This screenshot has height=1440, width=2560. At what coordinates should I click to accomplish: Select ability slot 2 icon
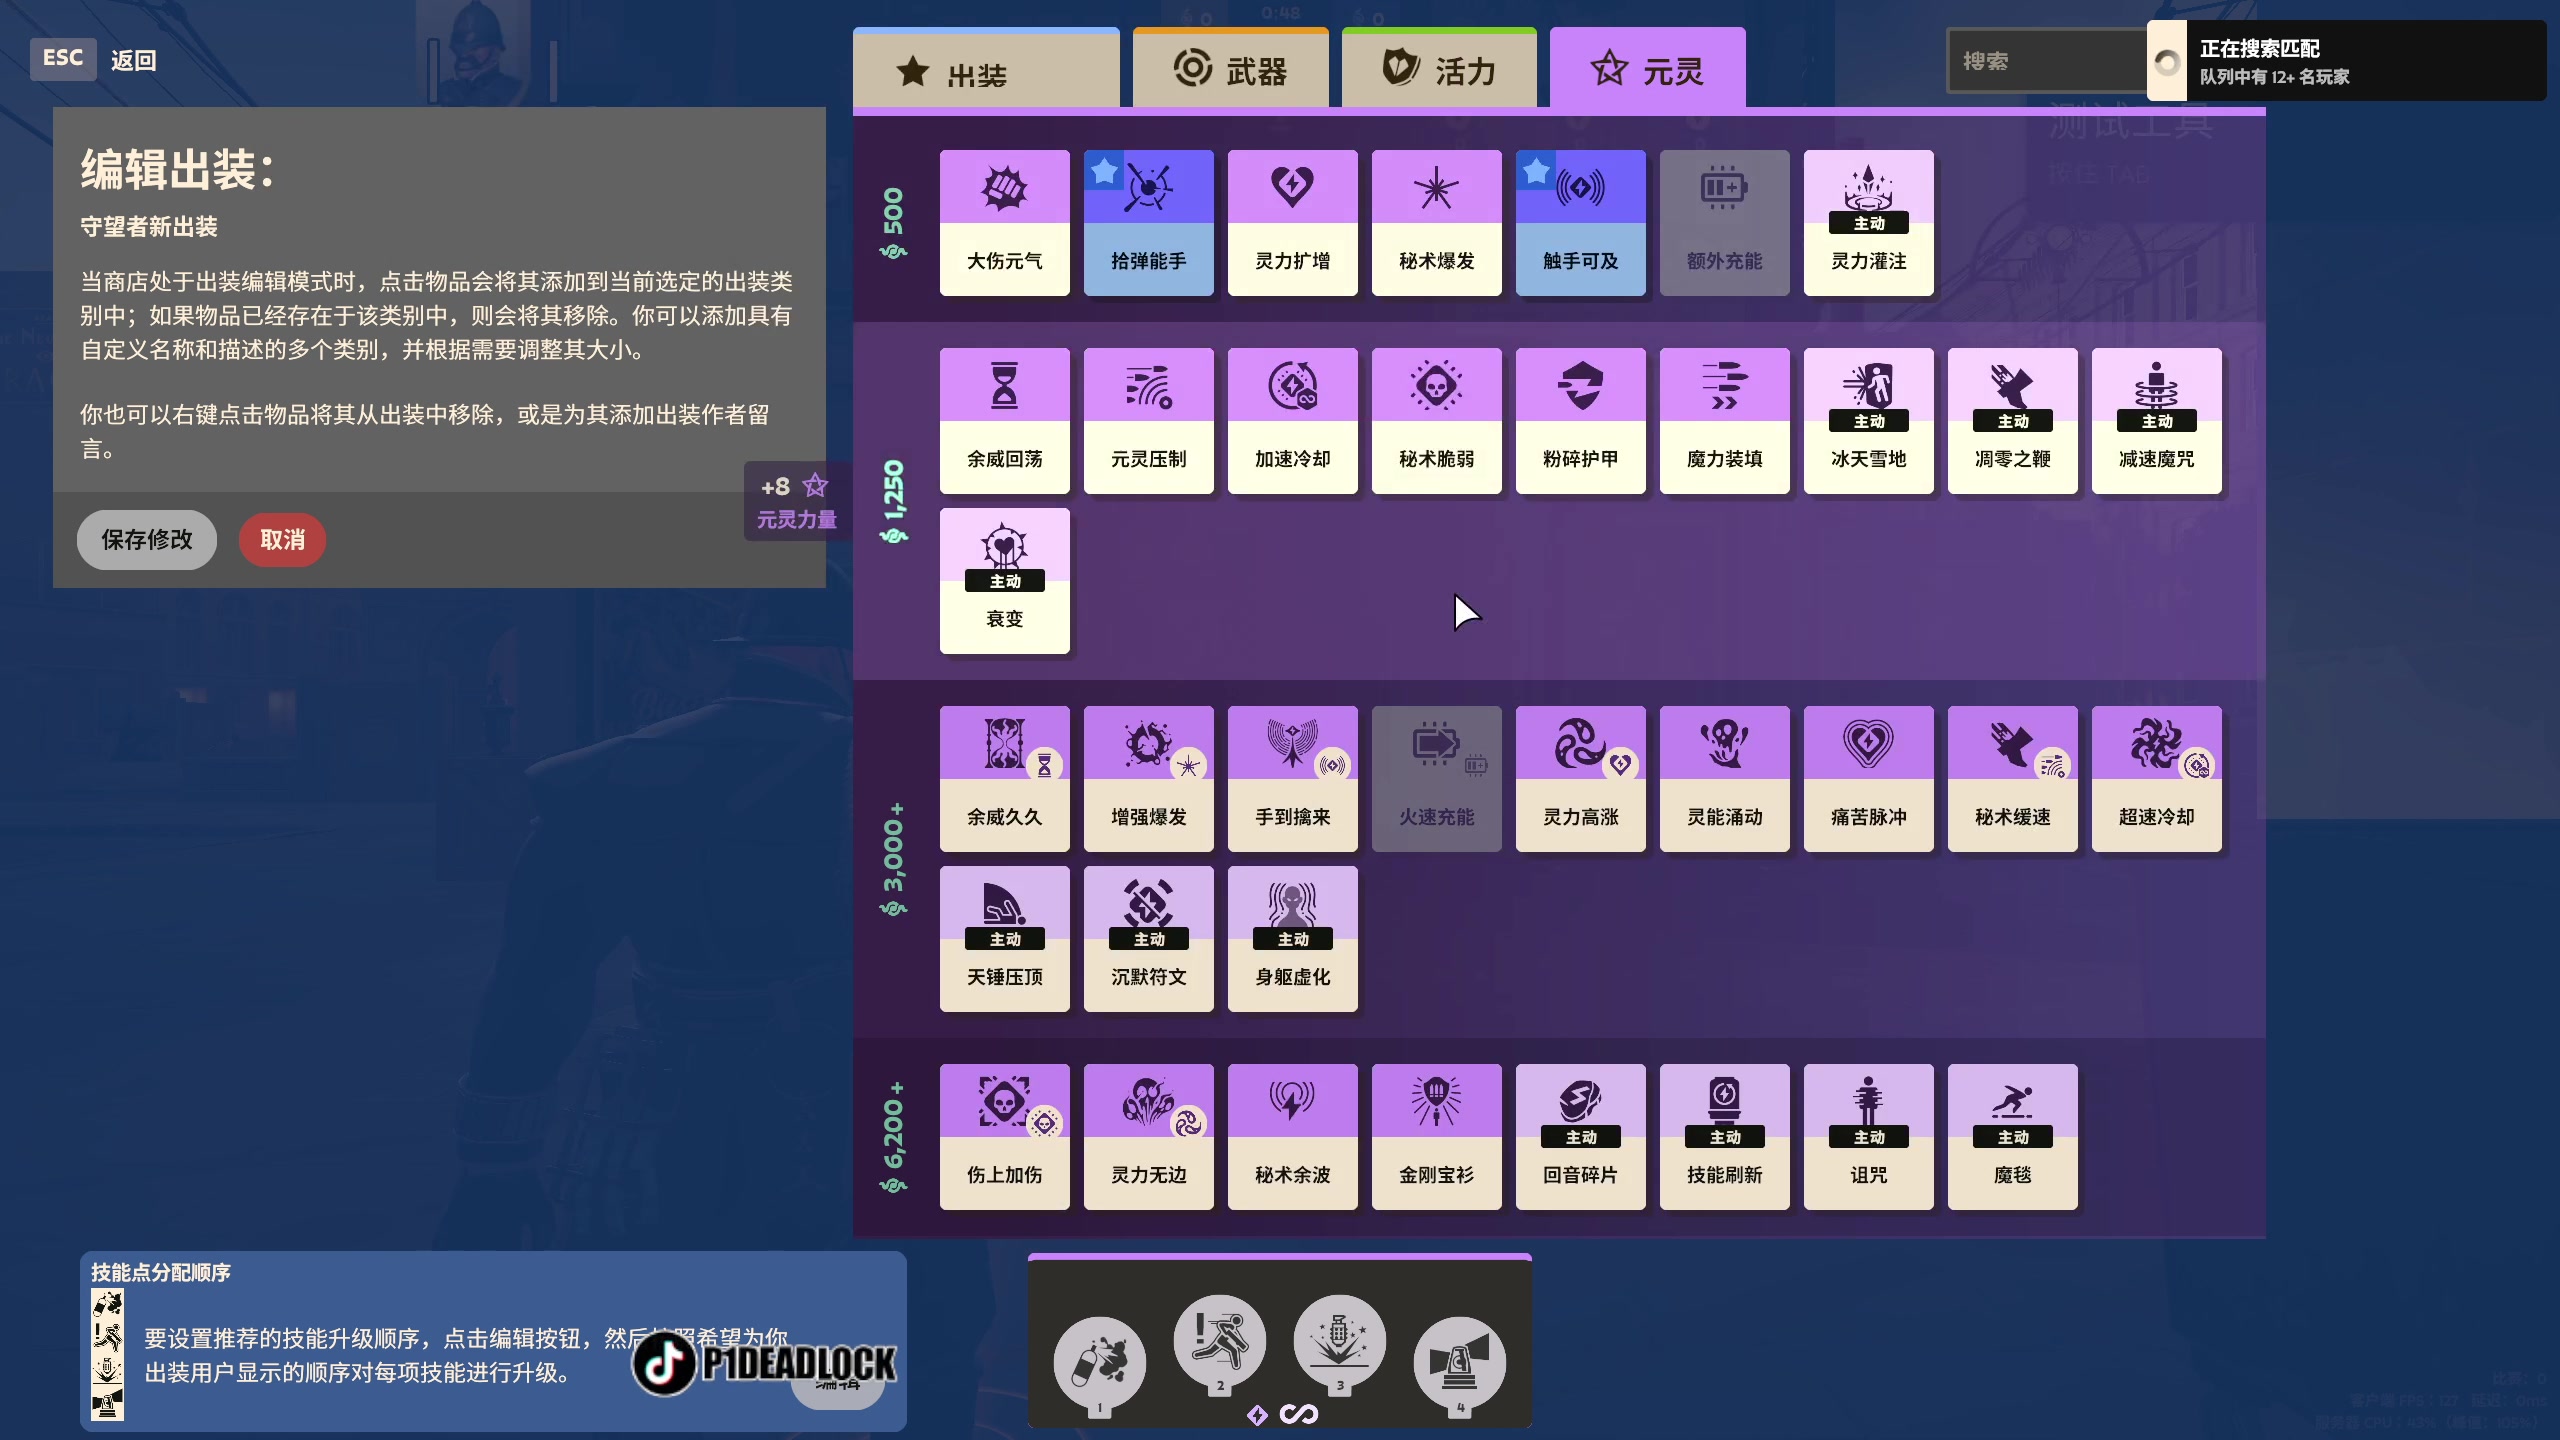[1219, 1341]
